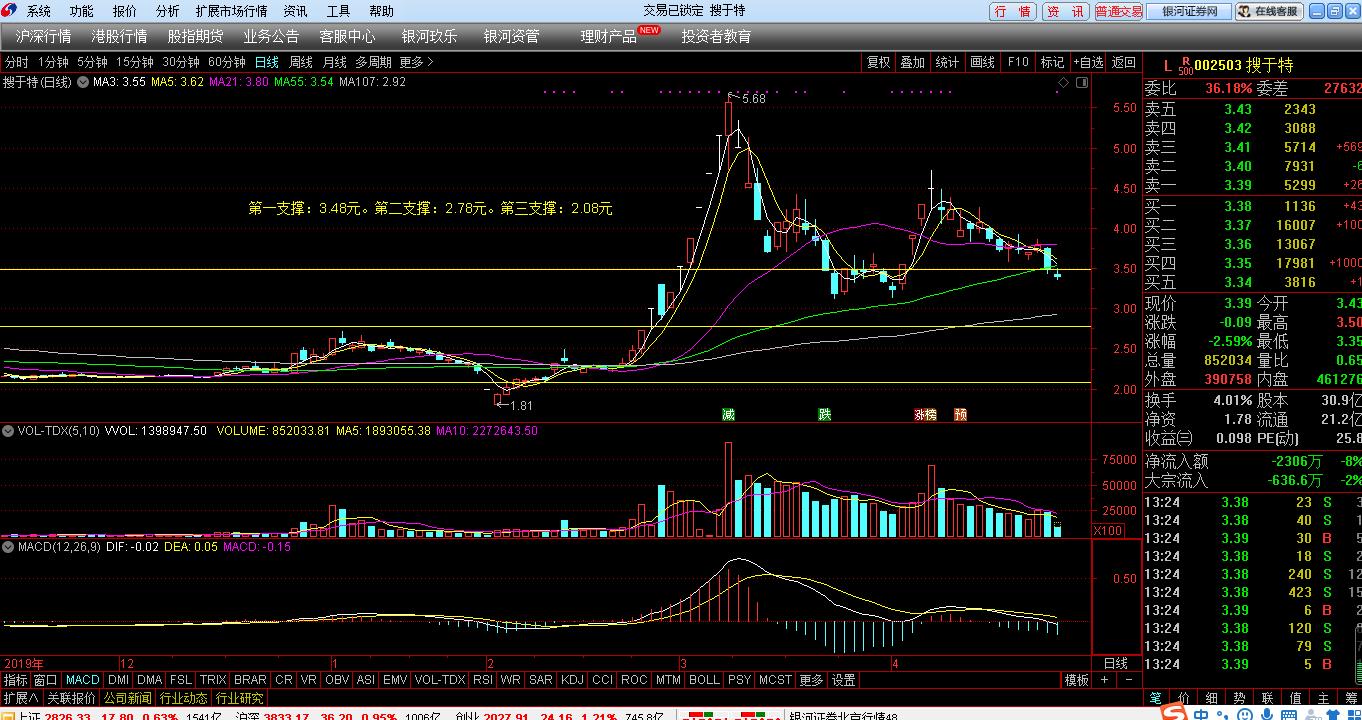Image resolution: width=1362 pixels, height=720 pixels.
Task: Click the X100 volume scale label
Action: click(x=1108, y=530)
